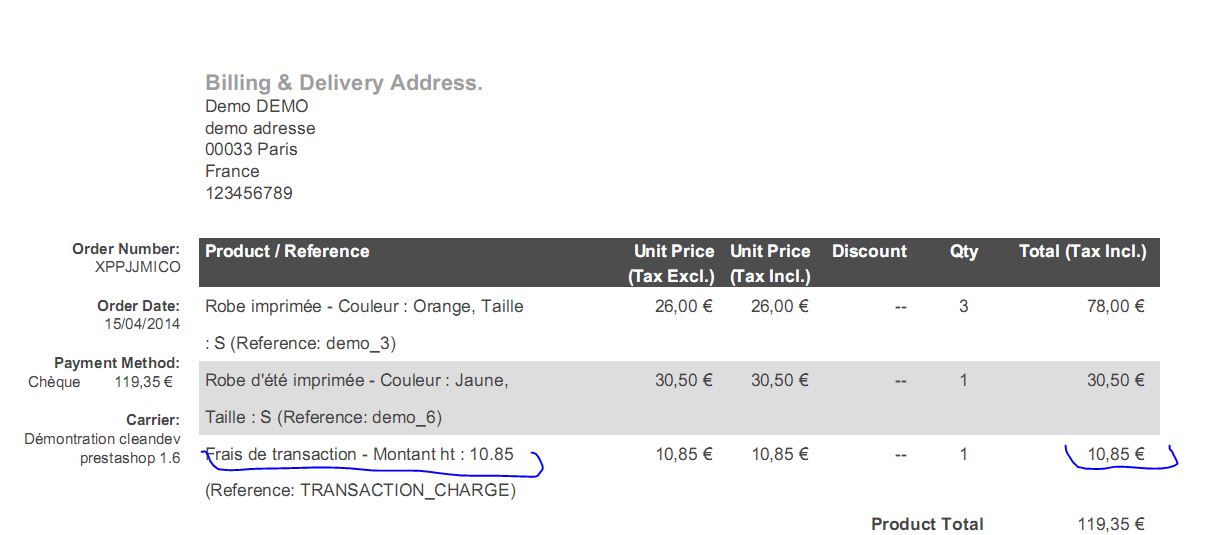
Task: Click the Qty column header
Action: (964, 251)
